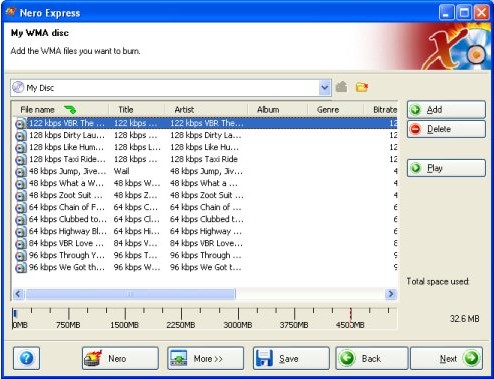Close the Nero Express window
This screenshot has height=379, width=494.
(481, 13)
